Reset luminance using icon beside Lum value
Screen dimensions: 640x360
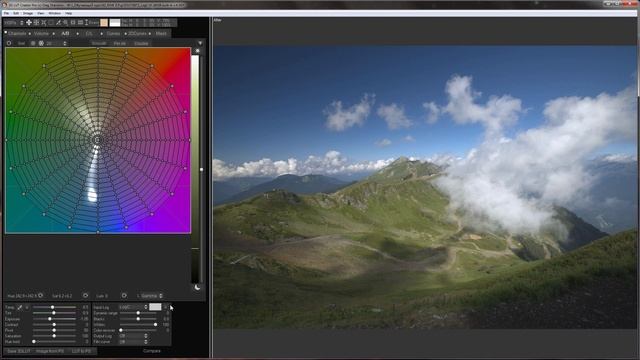124,296
